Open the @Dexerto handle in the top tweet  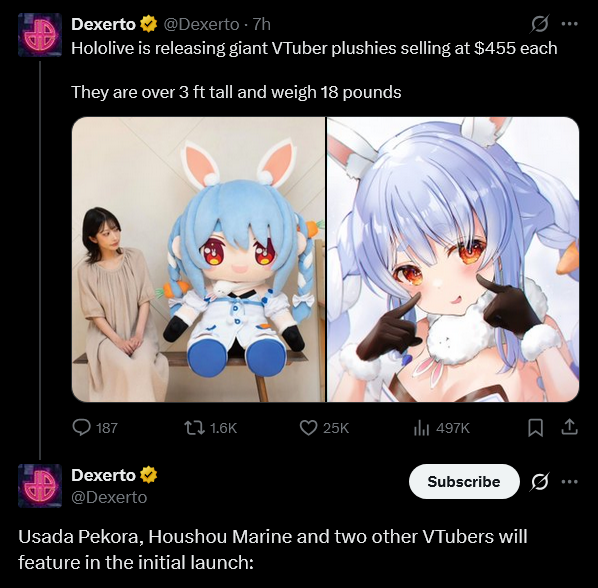(201, 24)
